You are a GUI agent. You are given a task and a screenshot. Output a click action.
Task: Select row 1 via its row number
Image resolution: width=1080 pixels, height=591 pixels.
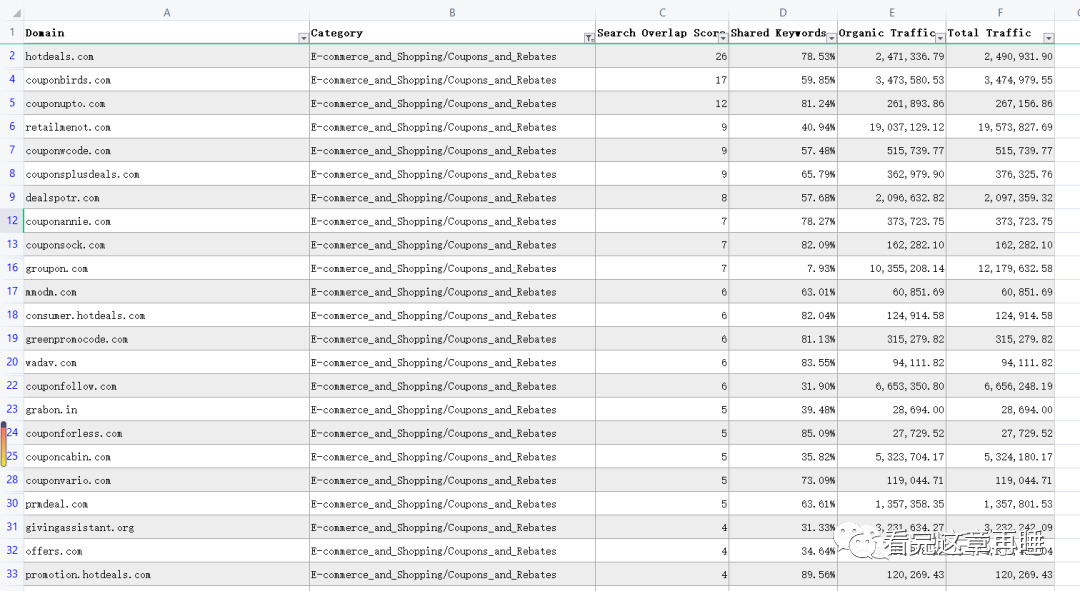click(12, 32)
